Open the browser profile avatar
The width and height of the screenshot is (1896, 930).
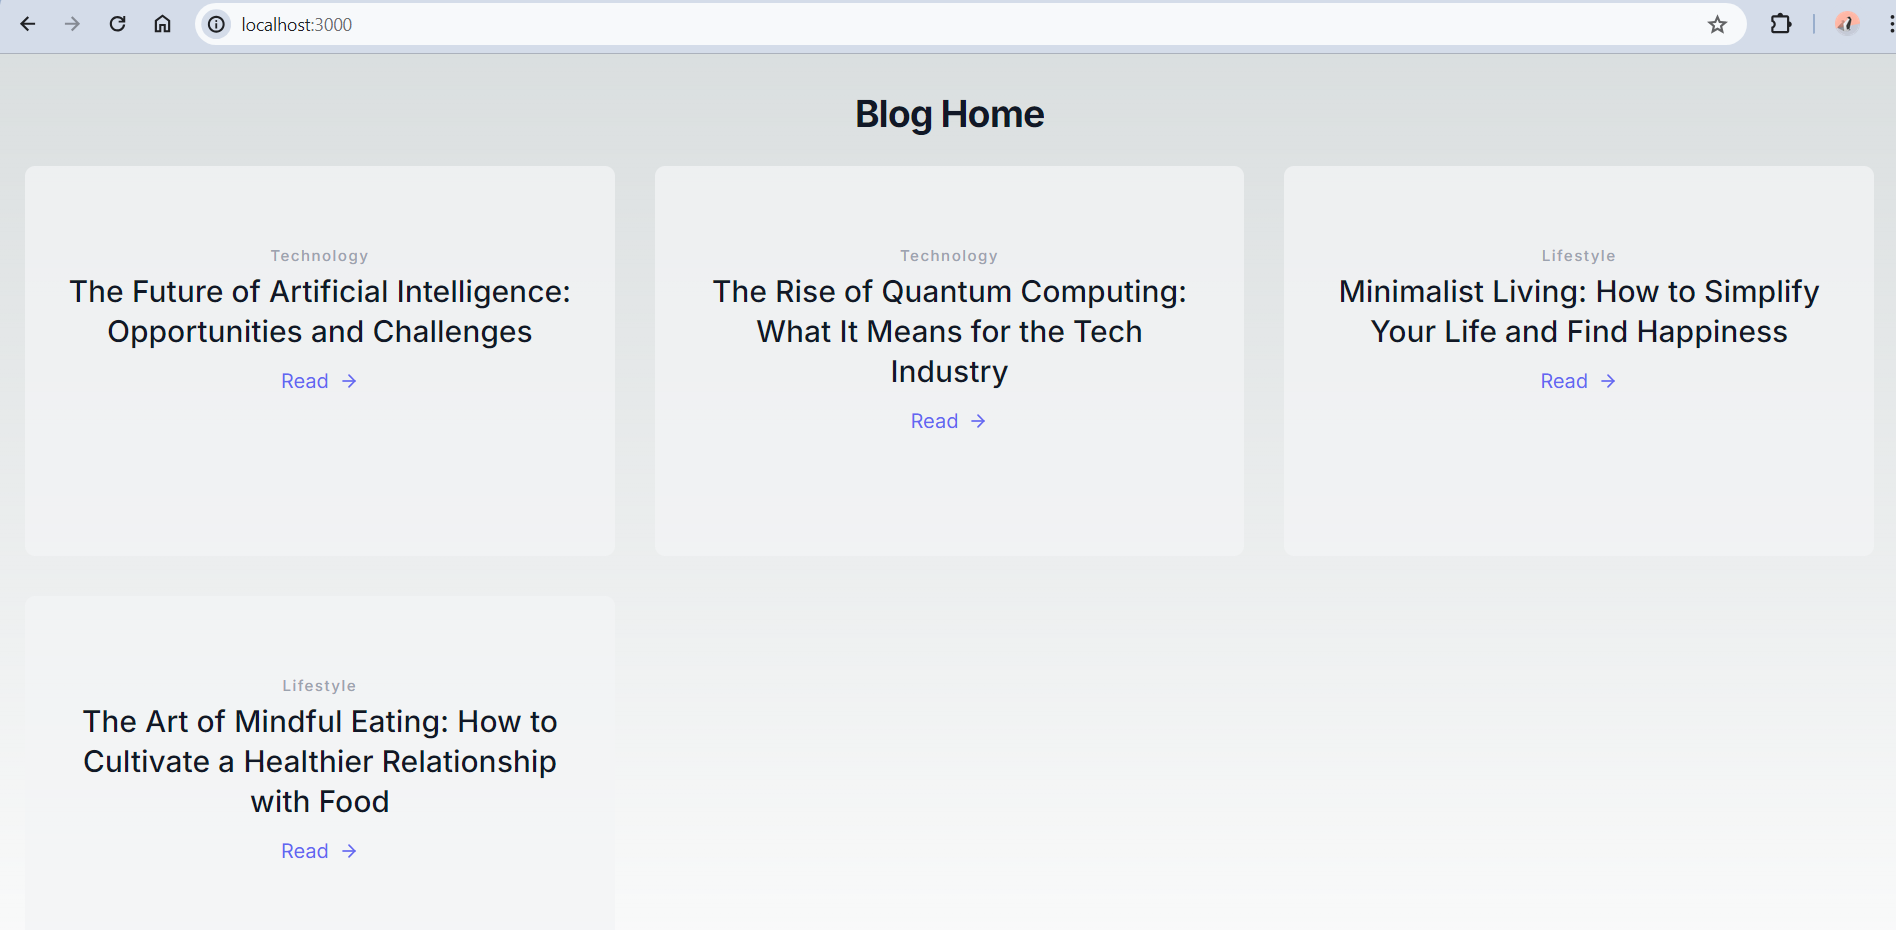1846,23
